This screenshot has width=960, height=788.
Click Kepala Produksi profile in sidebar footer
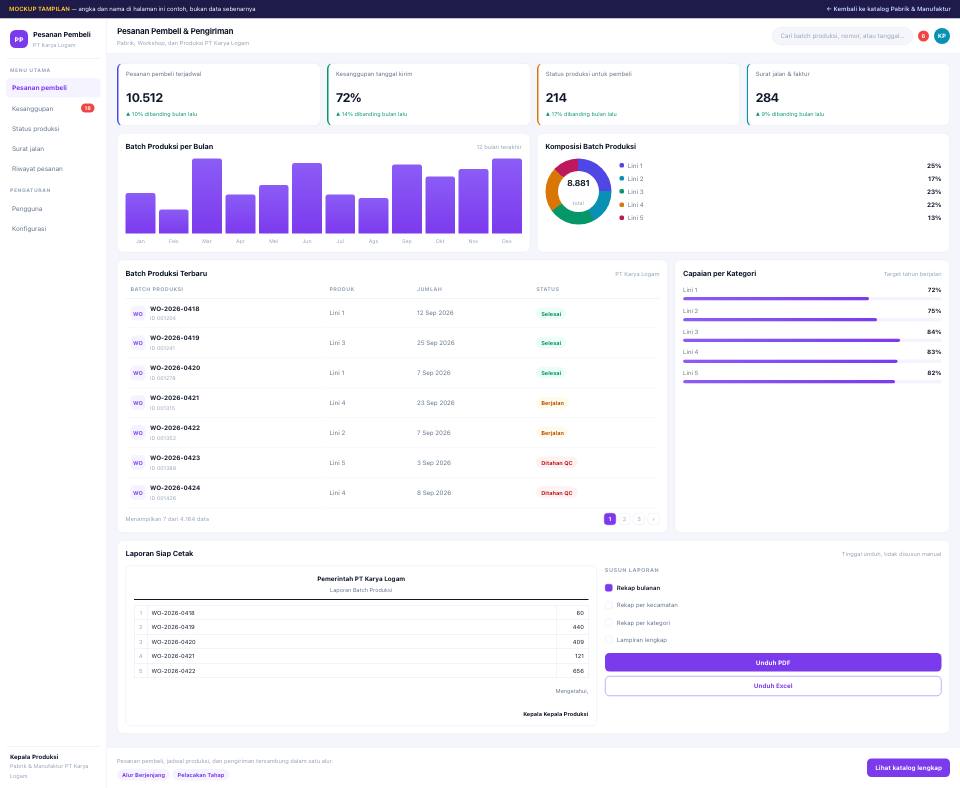pyautogui.click(x=53, y=766)
